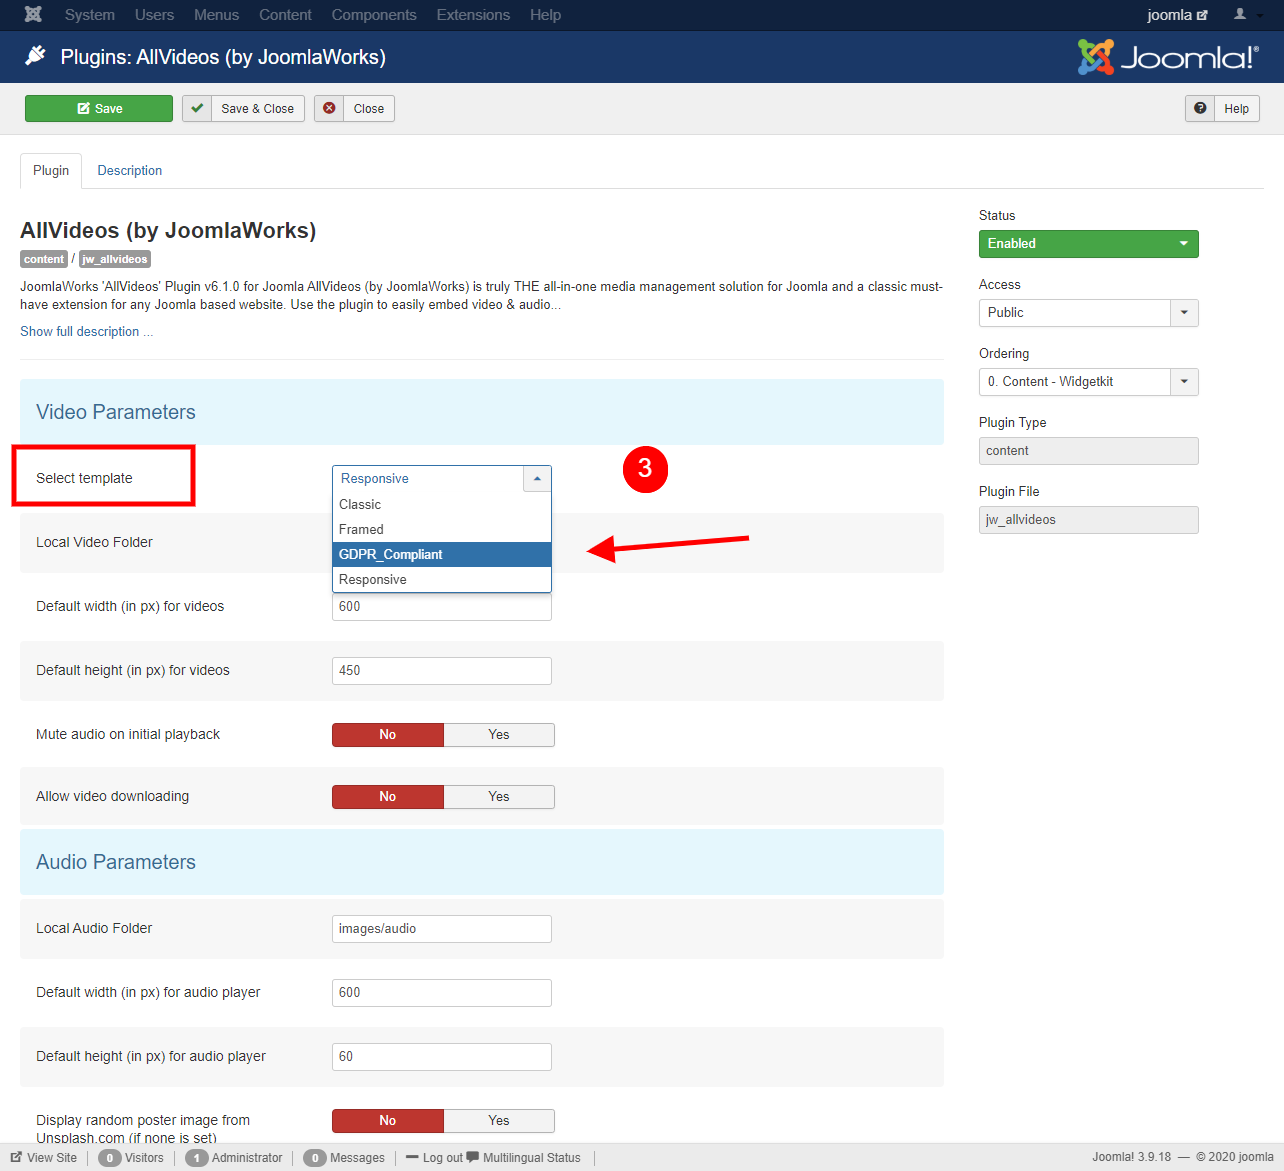Choose Classic template option
The height and width of the screenshot is (1171, 1284).
pyautogui.click(x=442, y=505)
